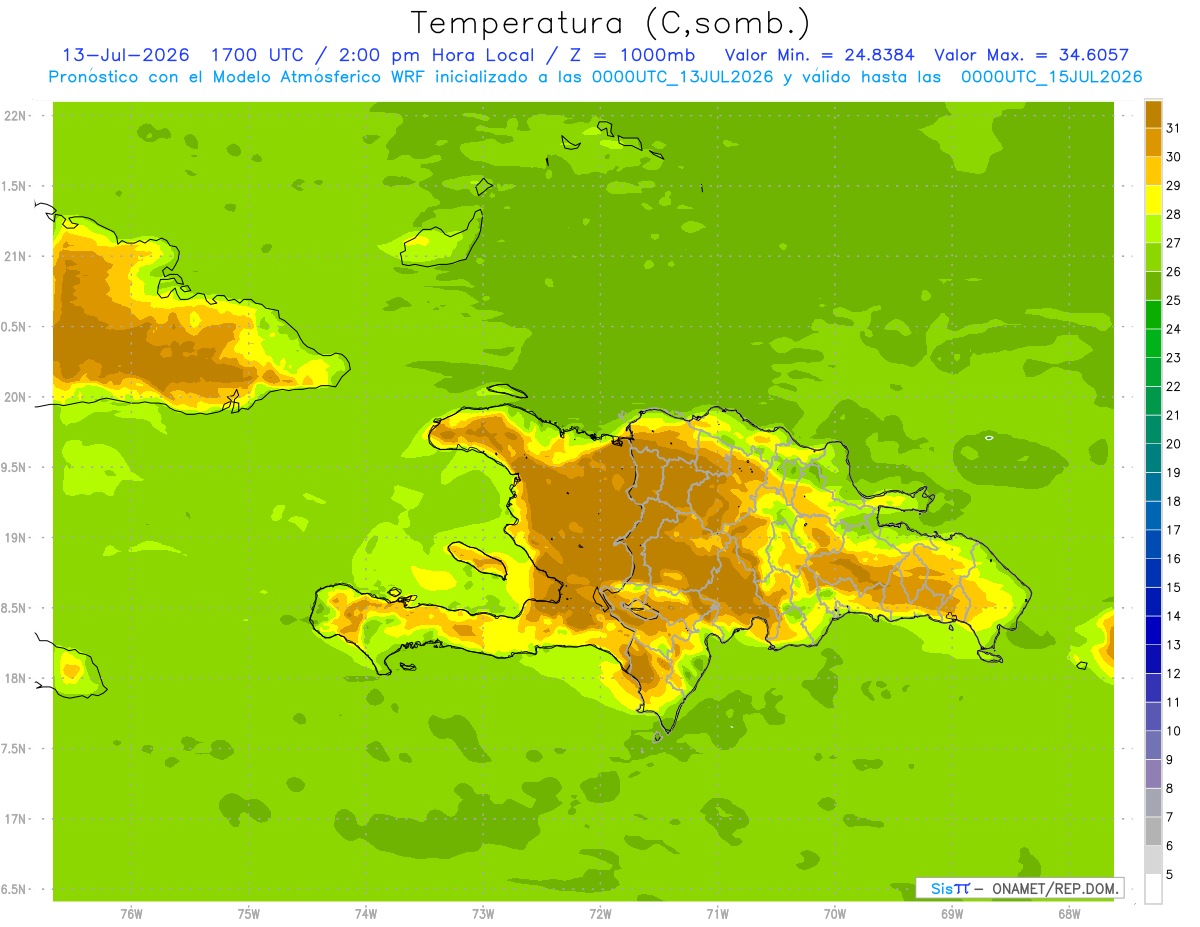Screen dimensions: 1200x927
Task: Click the '70W' longitude axis label
Action: [x=835, y=913]
